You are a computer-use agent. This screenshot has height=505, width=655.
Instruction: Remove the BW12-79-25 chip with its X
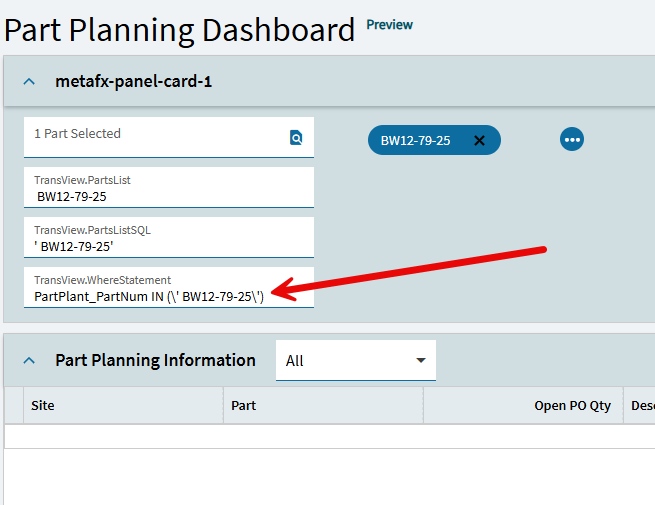tap(479, 141)
